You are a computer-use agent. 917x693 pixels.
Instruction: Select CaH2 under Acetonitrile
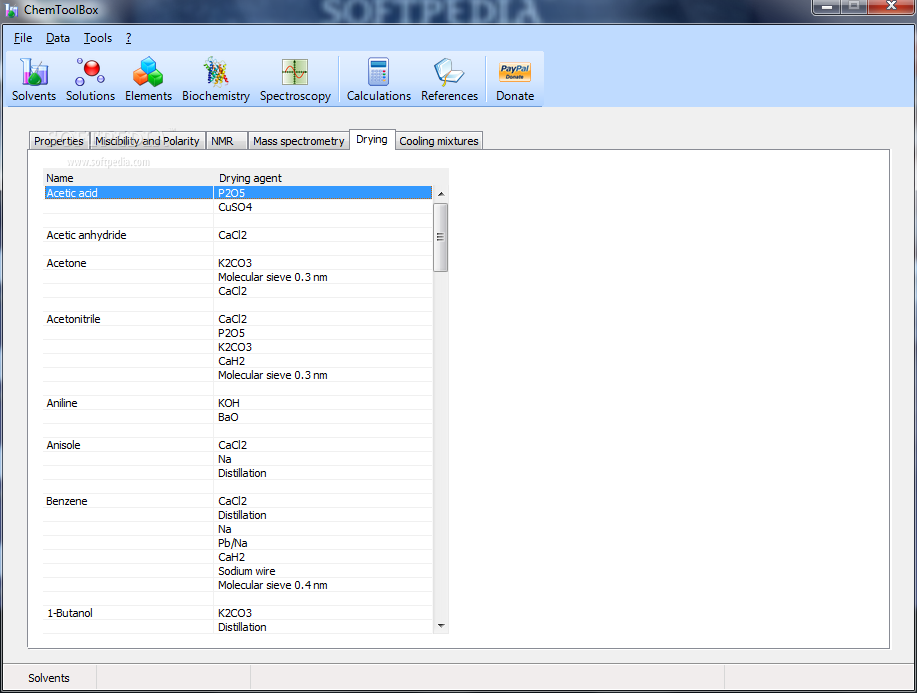232,361
